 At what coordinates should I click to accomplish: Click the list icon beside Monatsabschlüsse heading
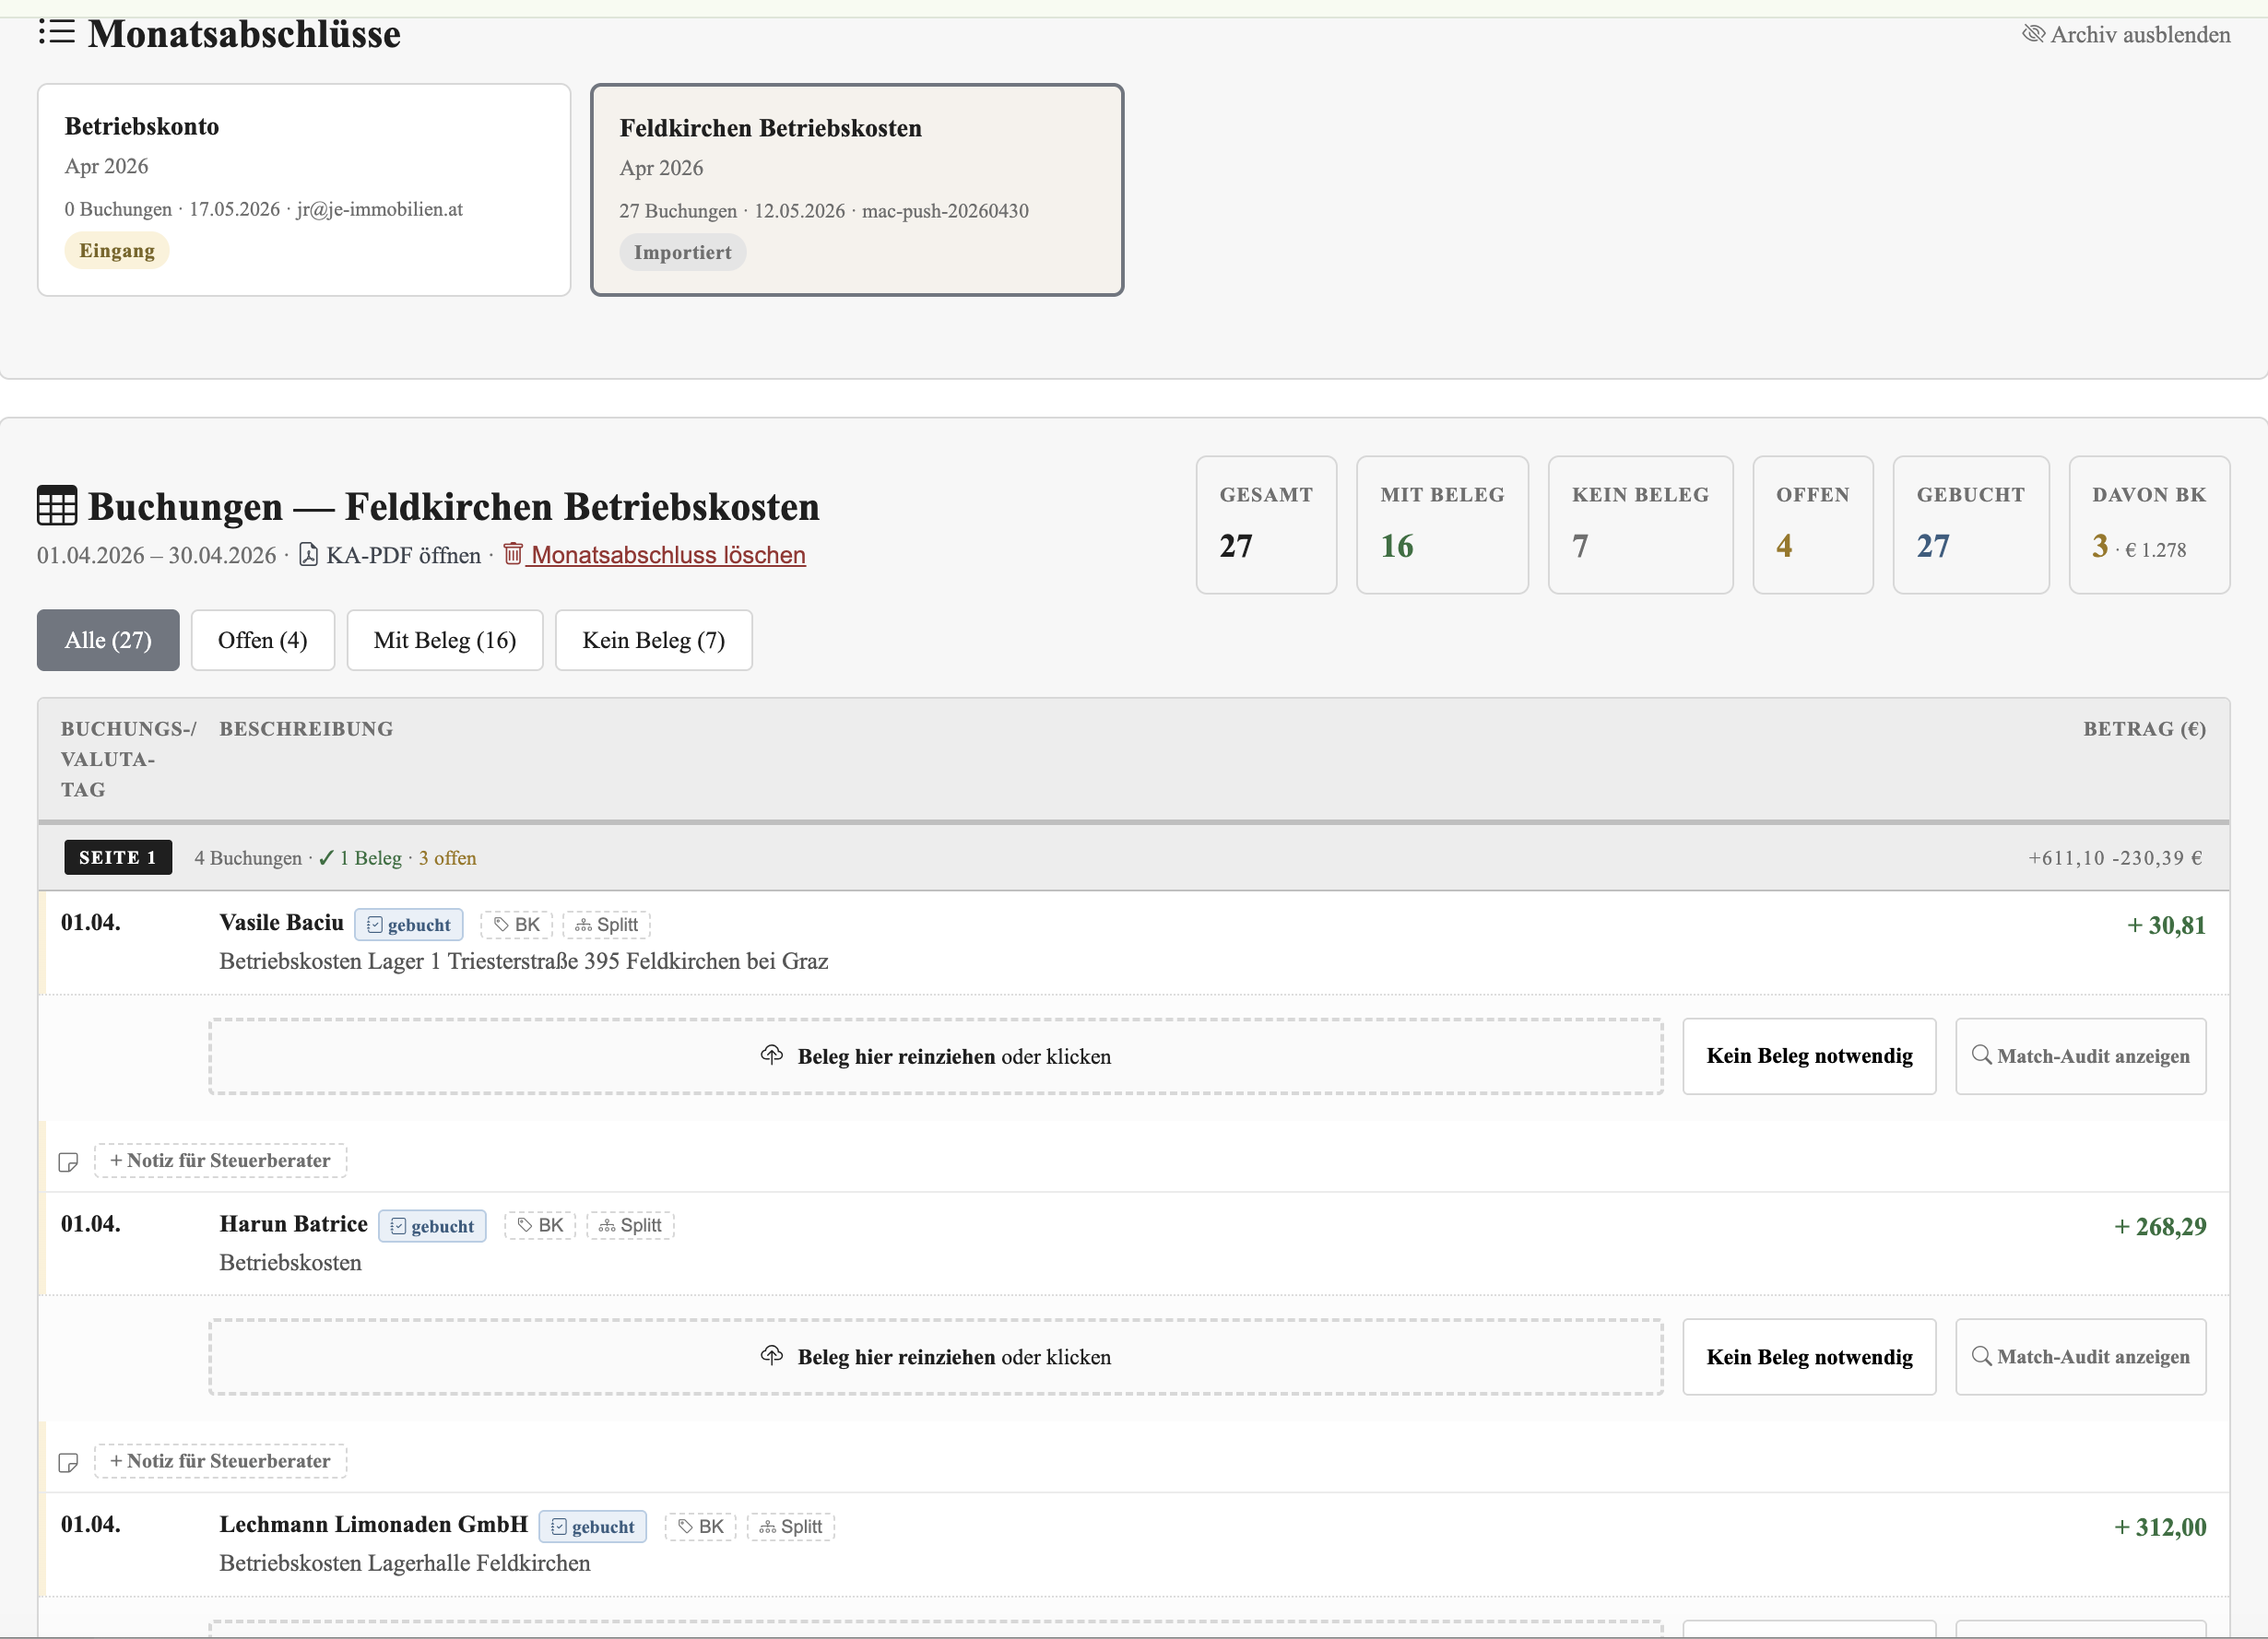[x=56, y=33]
